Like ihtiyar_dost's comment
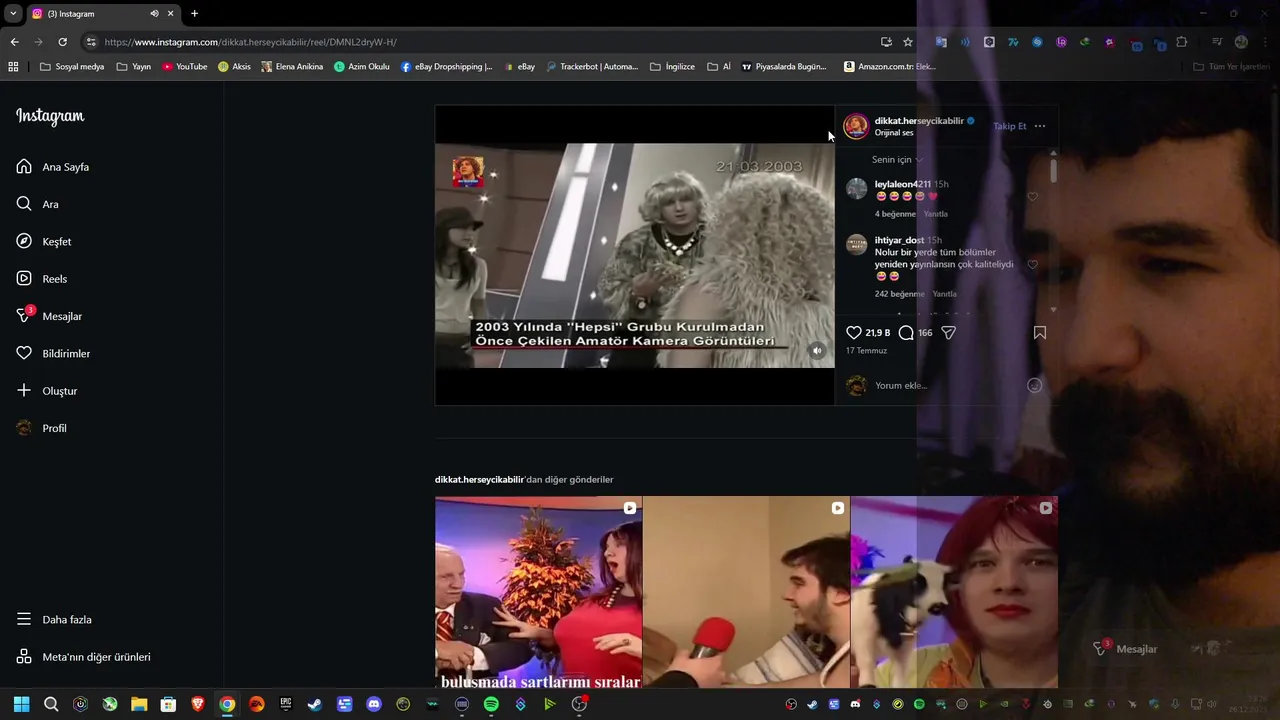1280x720 pixels. click(x=1033, y=265)
